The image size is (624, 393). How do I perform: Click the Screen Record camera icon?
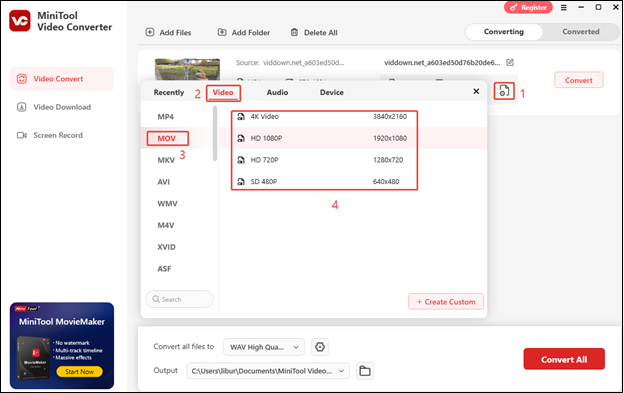tap(21, 135)
